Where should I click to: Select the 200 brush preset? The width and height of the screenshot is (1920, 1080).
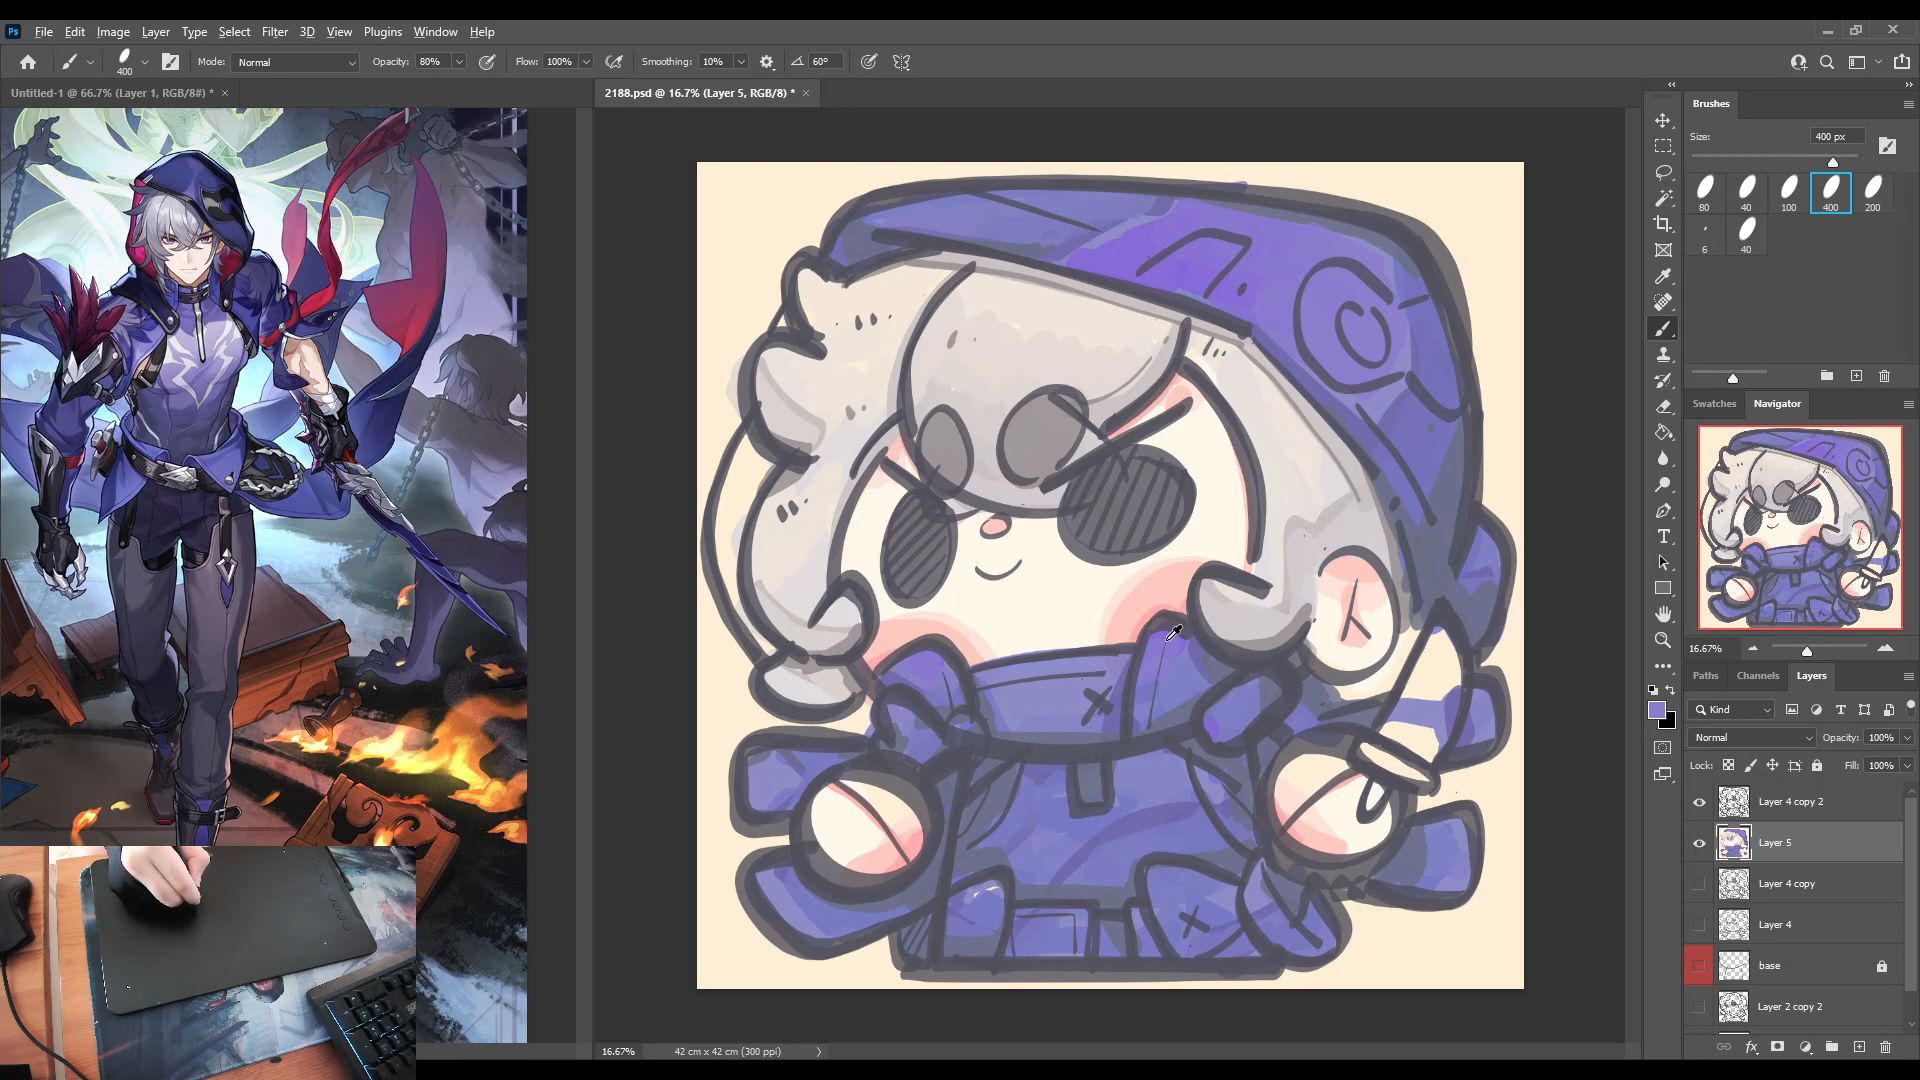pyautogui.click(x=1873, y=193)
